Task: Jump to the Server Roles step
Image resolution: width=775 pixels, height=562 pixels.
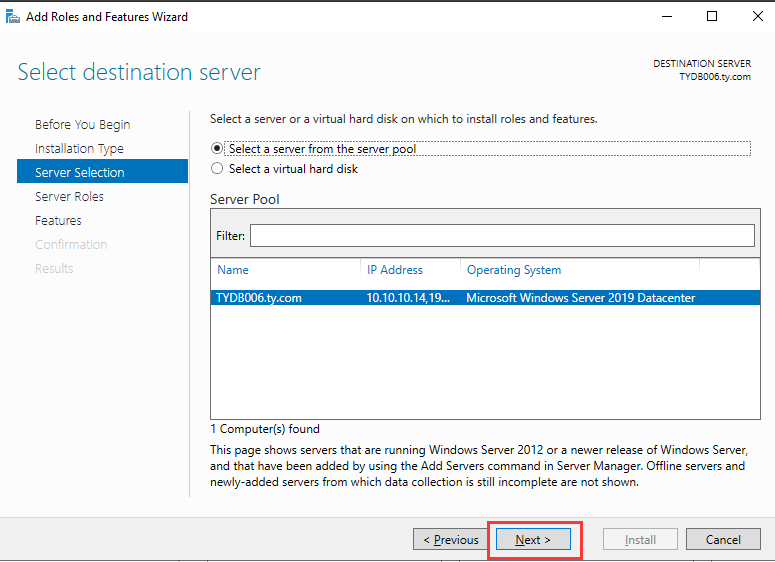Action: [x=69, y=197]
